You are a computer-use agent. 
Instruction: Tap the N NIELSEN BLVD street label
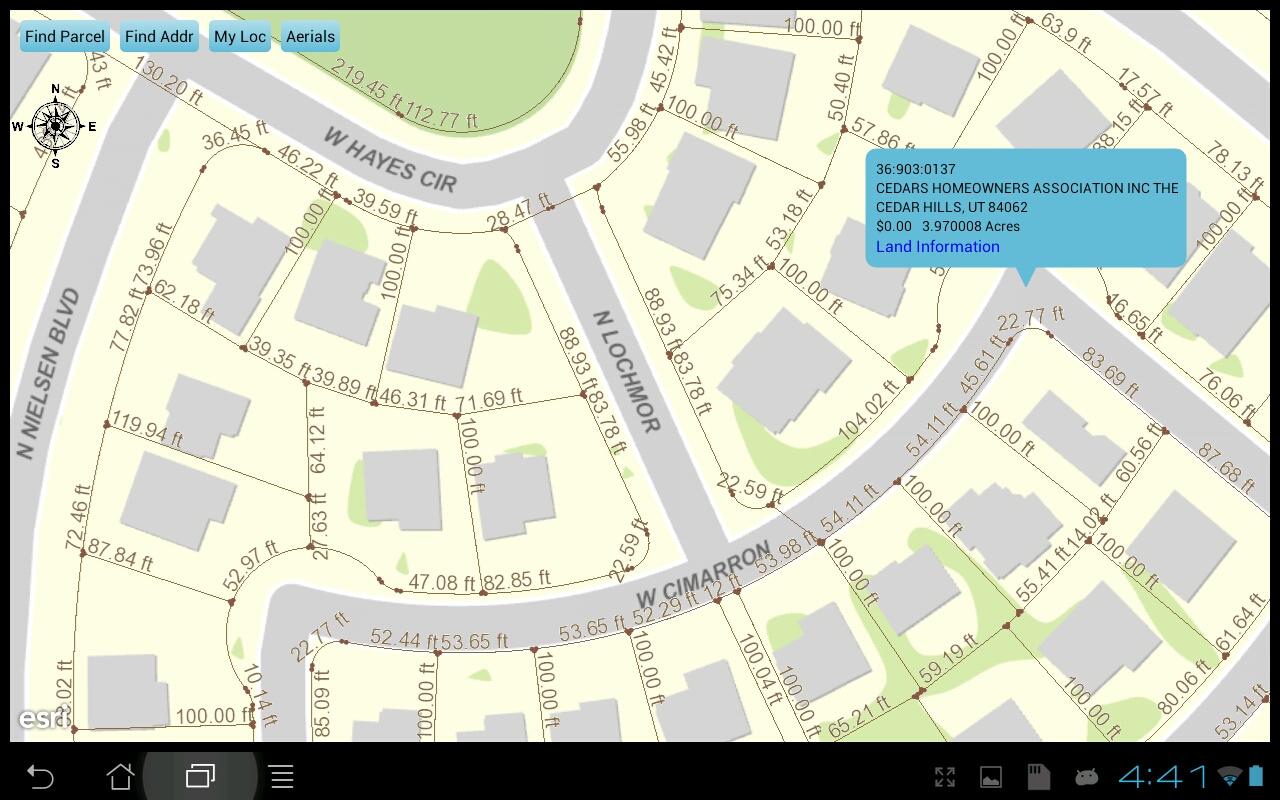[48, 374]
